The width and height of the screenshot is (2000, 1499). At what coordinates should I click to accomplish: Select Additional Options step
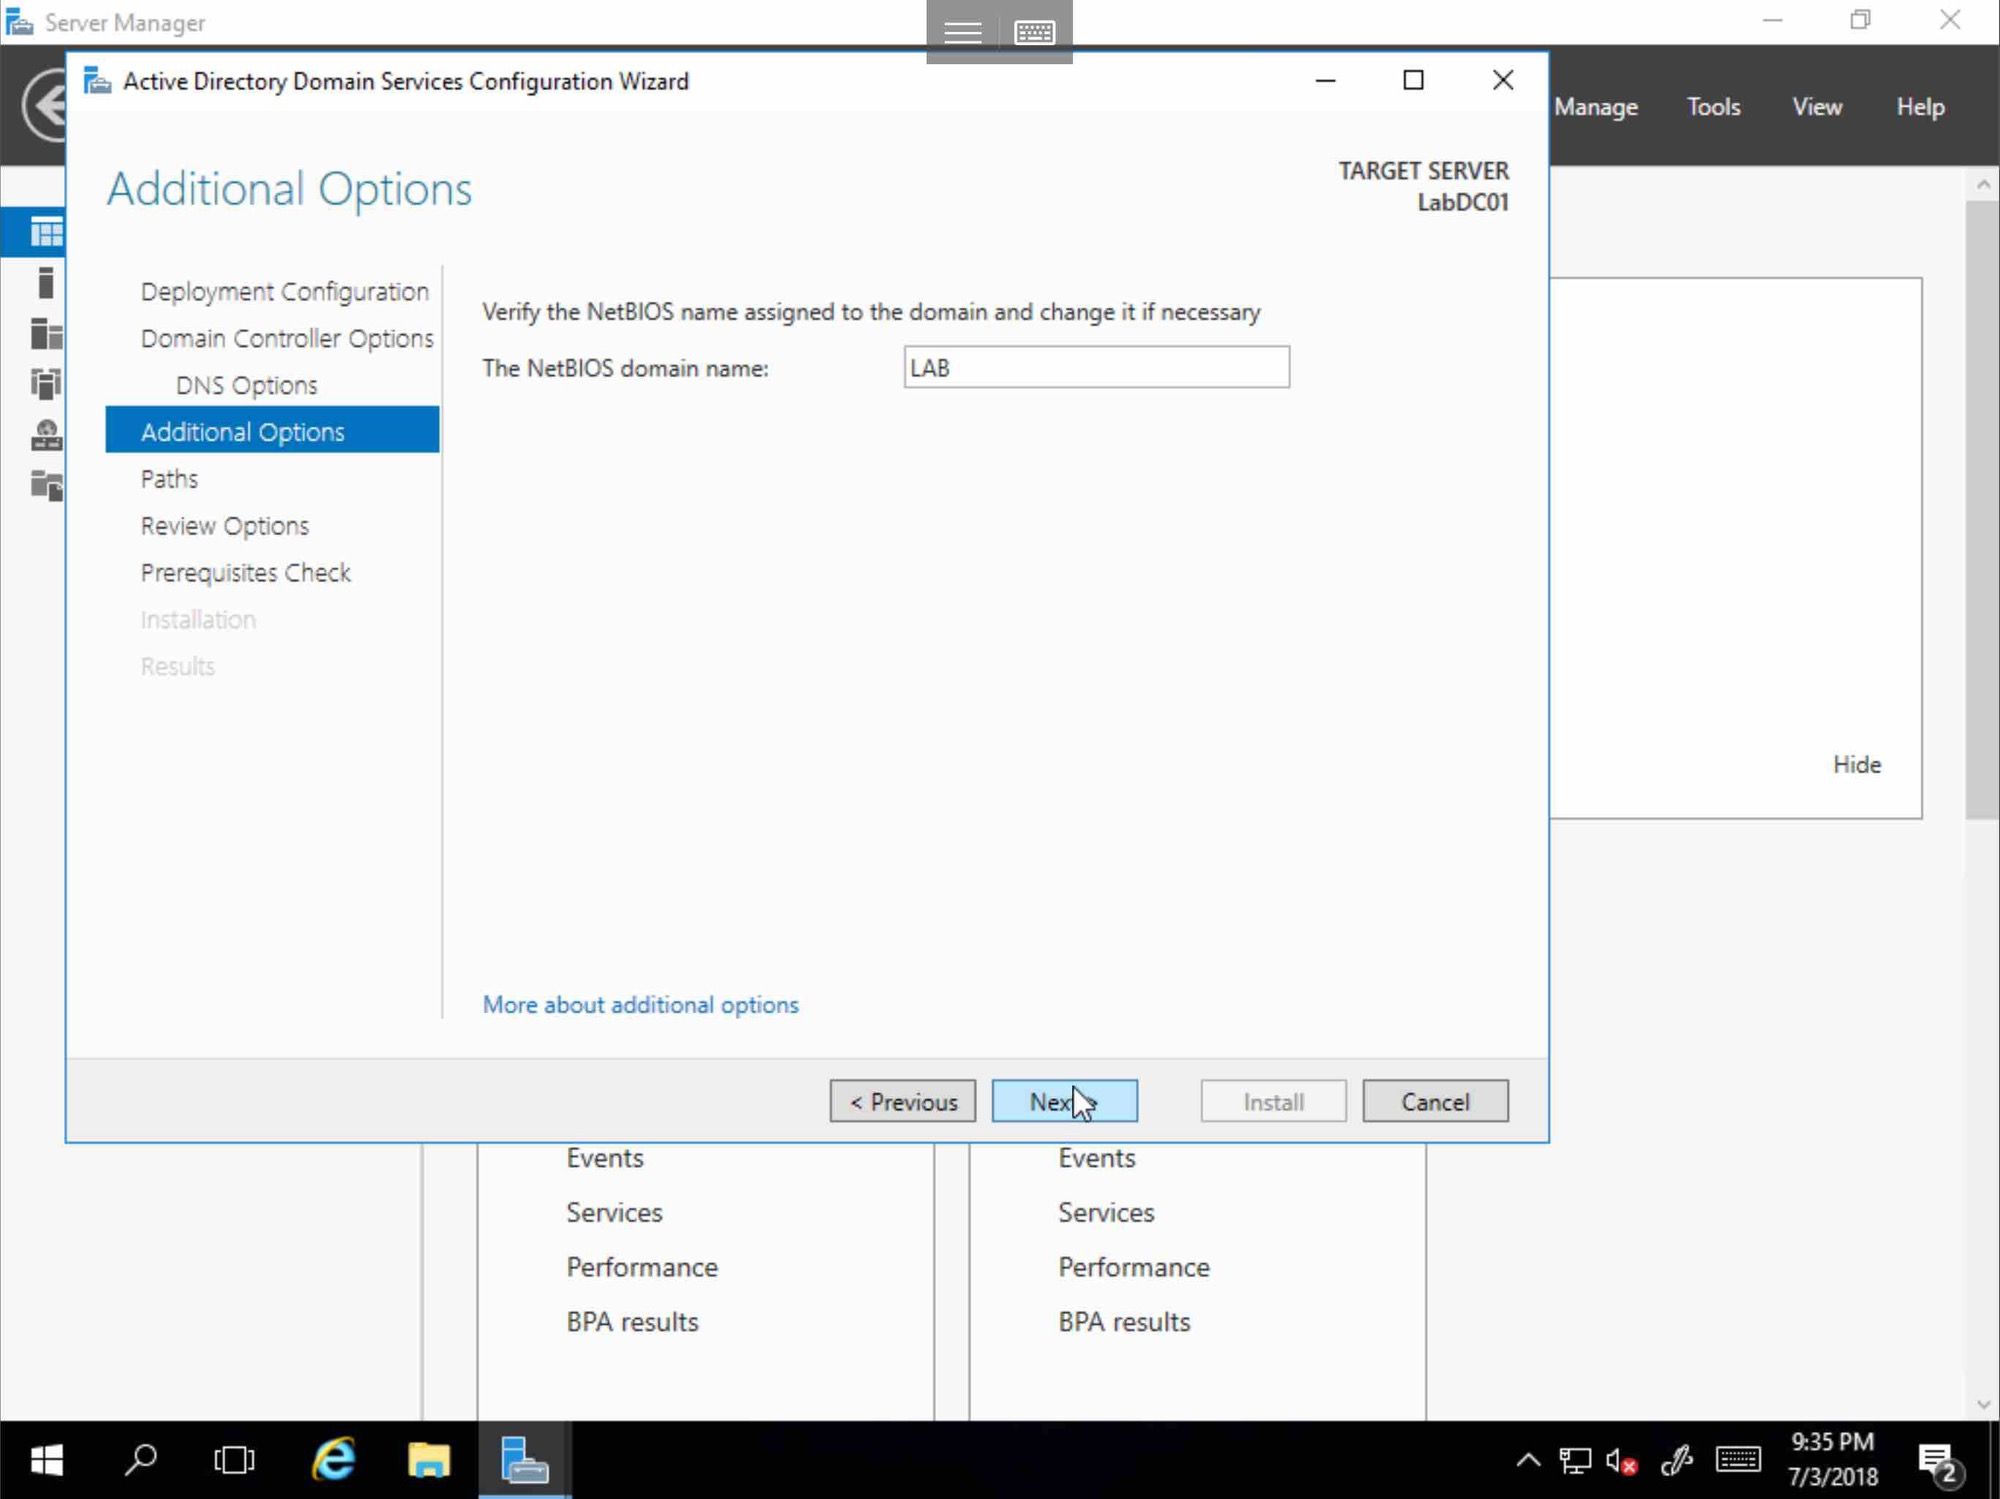click(272, 430)
